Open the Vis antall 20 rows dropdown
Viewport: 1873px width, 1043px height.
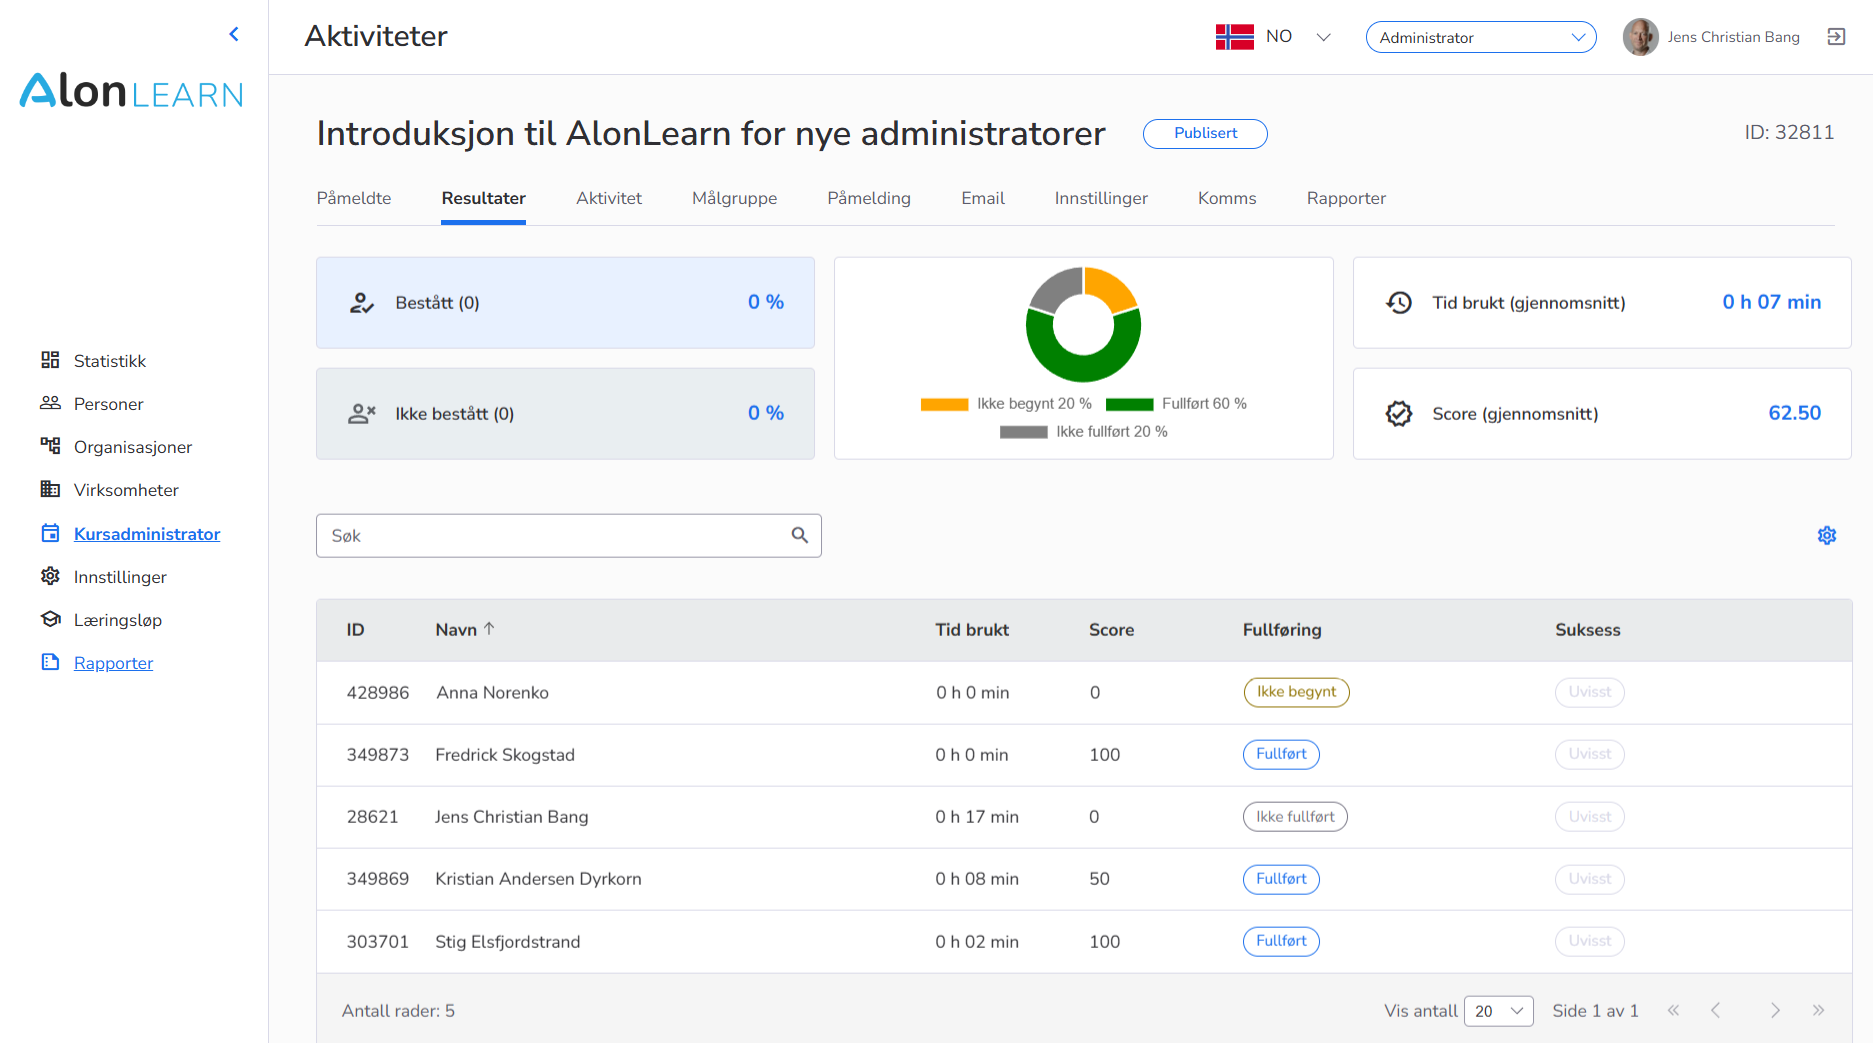coord(1498,1011)
